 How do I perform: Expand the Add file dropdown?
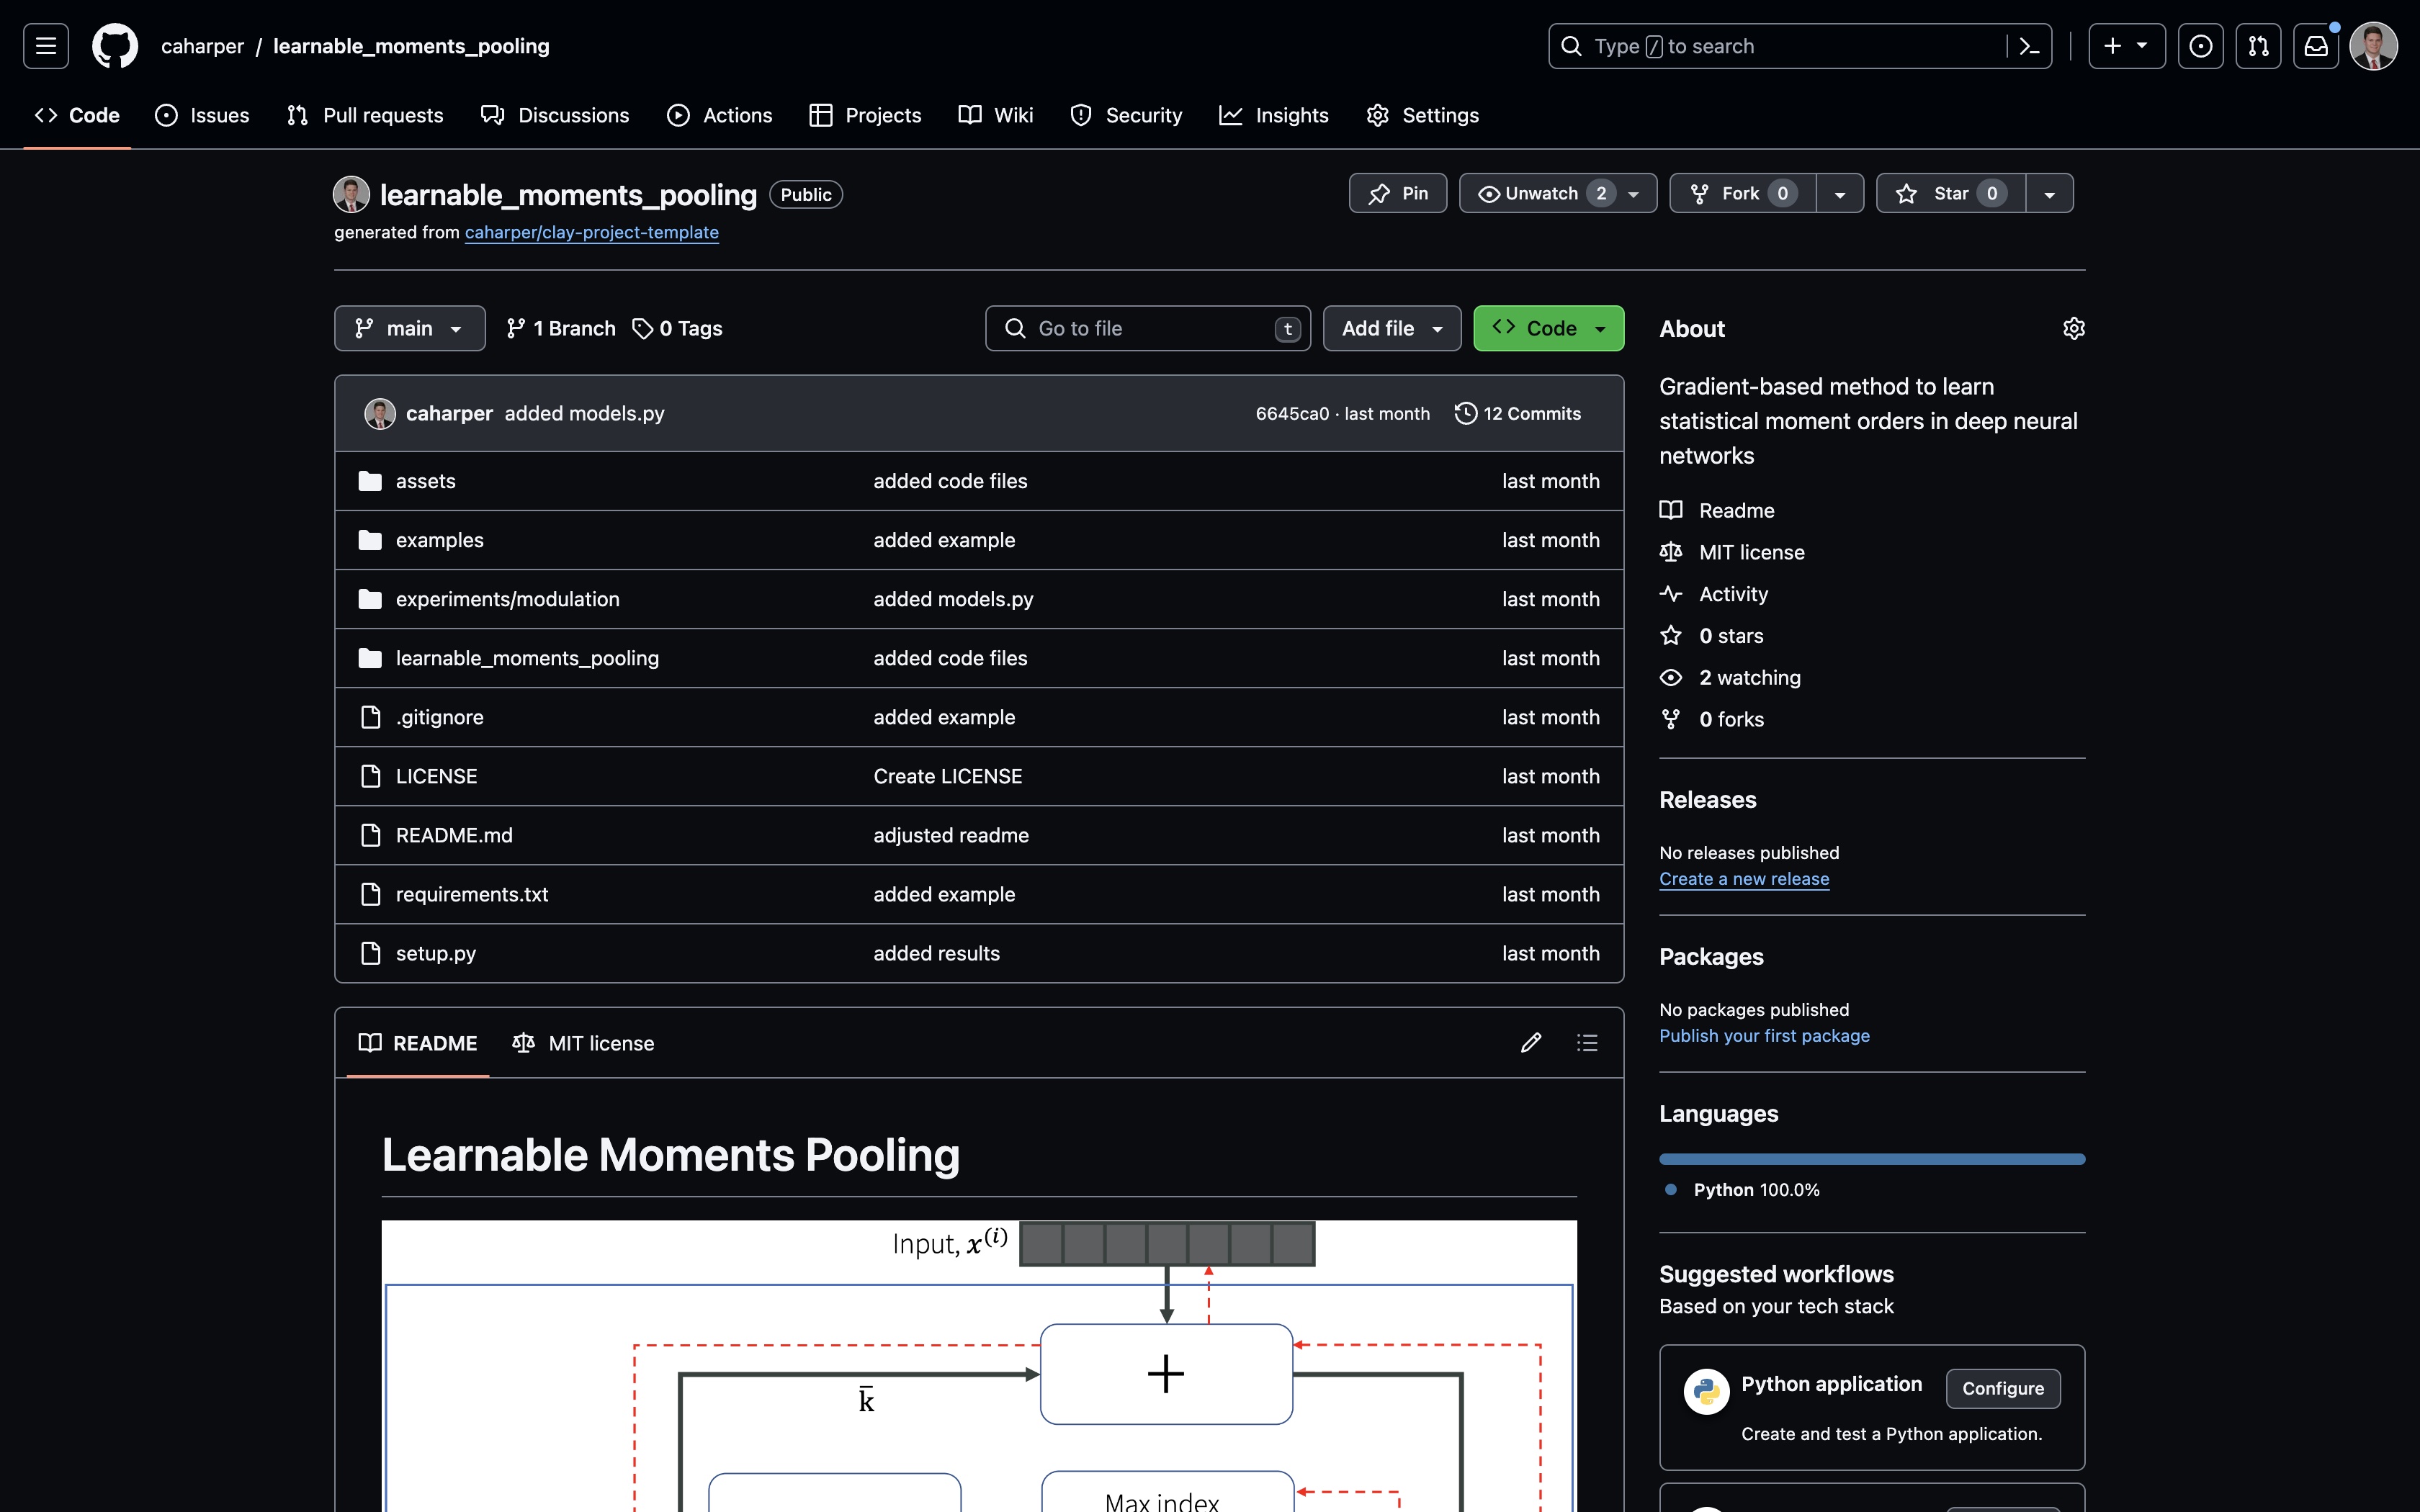coord(1392,328)
